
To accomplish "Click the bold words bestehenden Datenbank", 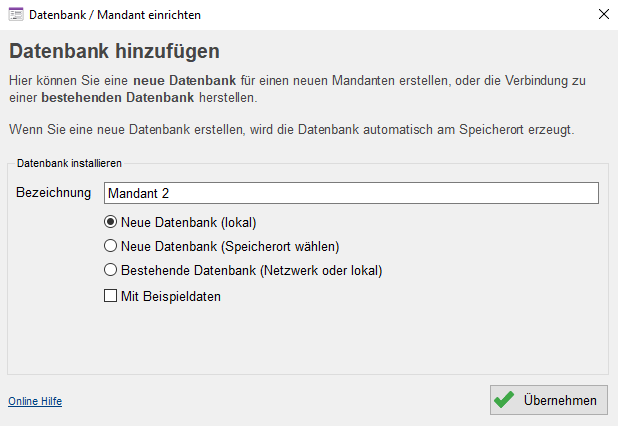I will point(118,97).
